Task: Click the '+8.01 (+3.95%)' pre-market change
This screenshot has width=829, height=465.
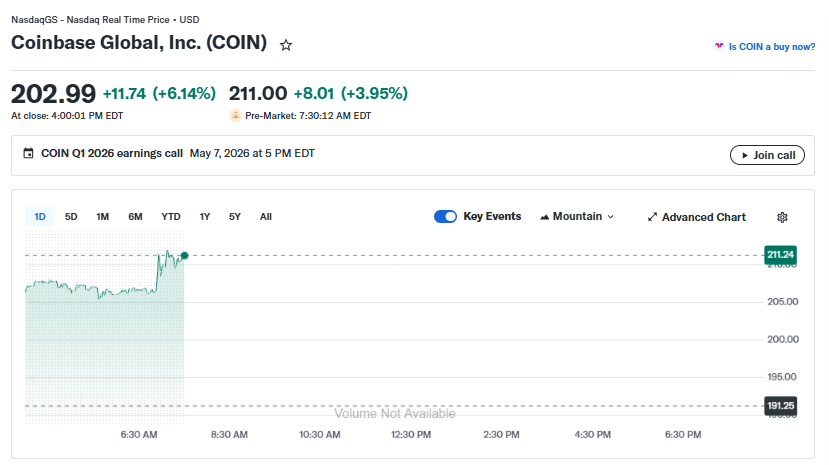Action: click(351, 94)
